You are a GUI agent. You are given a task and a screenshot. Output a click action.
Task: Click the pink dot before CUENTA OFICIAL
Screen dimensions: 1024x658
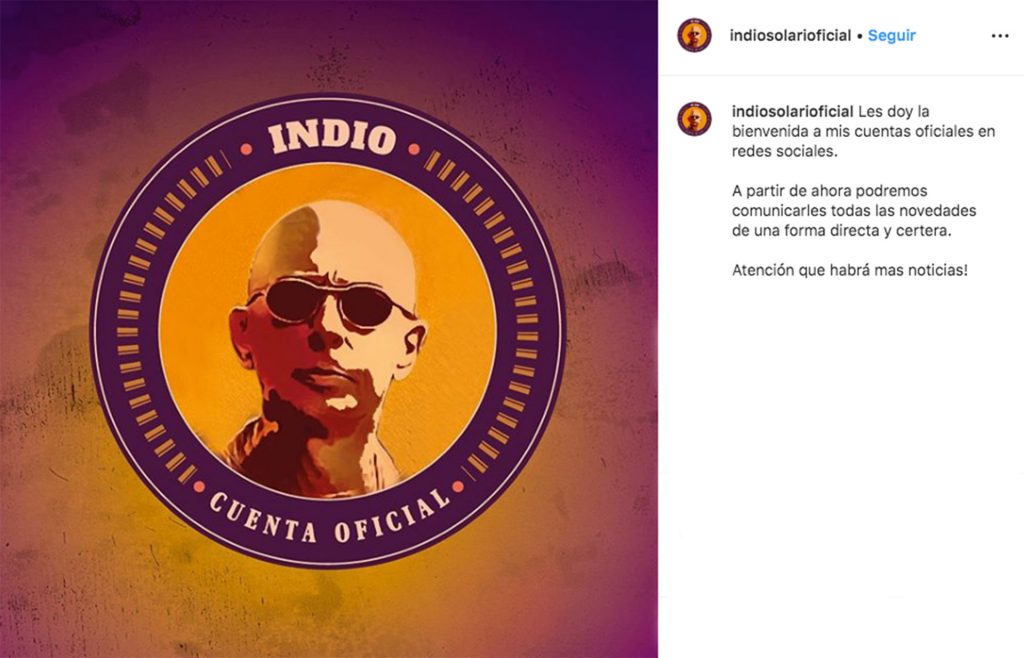[199, 487]
